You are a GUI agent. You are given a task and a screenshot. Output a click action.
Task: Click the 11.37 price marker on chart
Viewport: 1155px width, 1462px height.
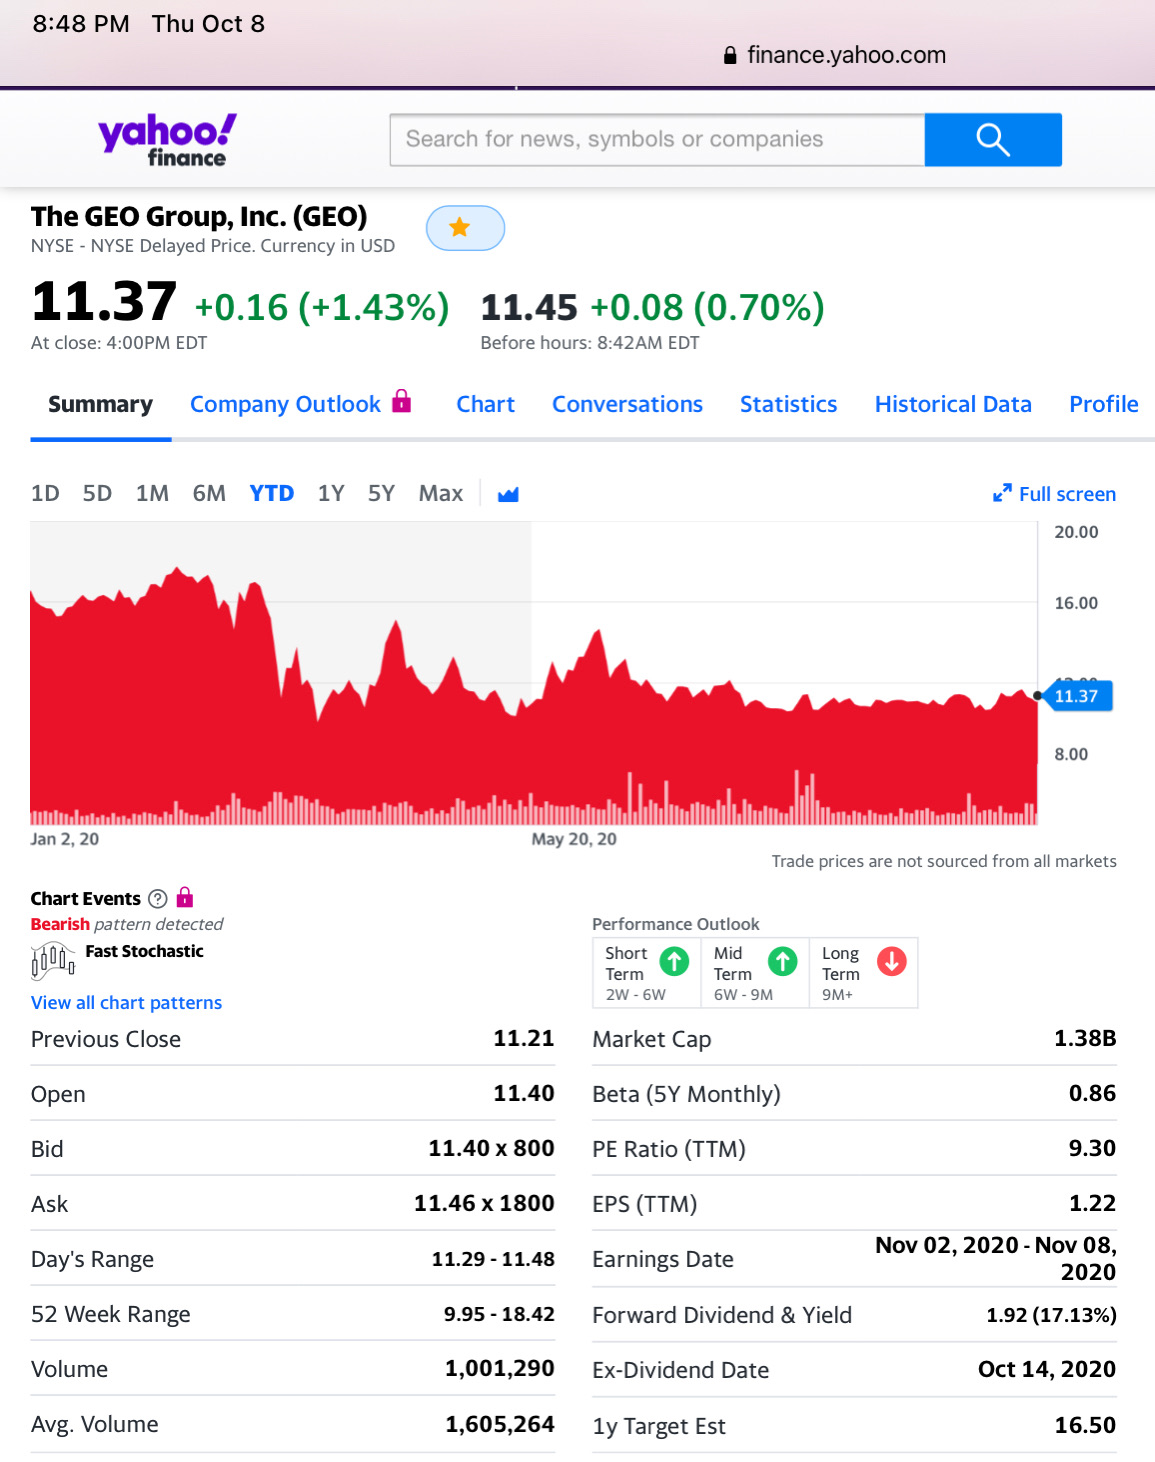tap(1077, 696)
